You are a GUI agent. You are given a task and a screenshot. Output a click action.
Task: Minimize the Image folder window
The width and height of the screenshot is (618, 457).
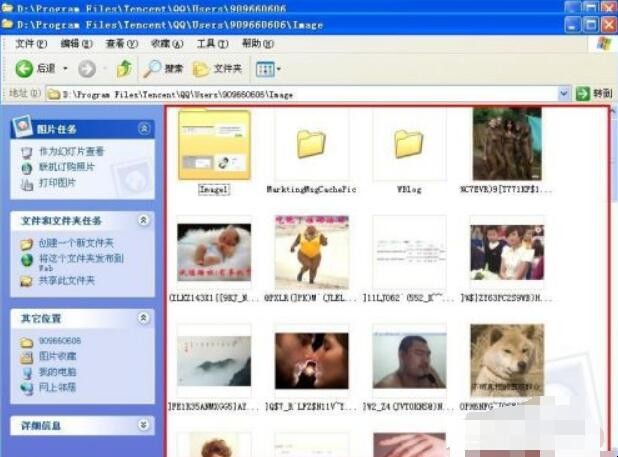tap(572, 25)
